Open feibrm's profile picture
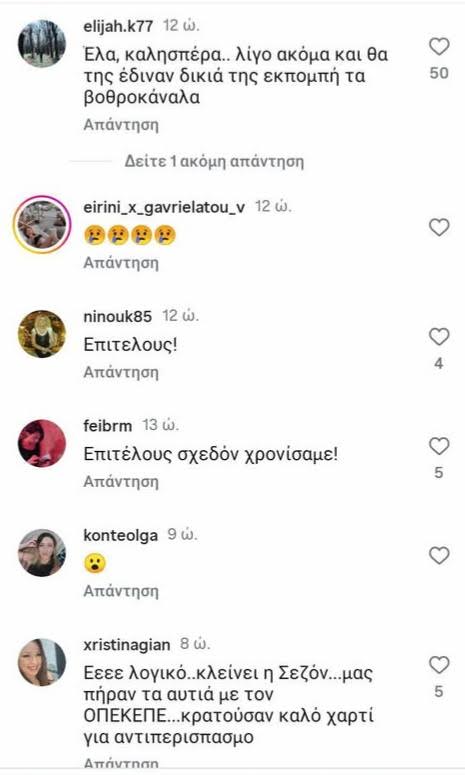Screen dimensions: 465x775 click(42, 443)
